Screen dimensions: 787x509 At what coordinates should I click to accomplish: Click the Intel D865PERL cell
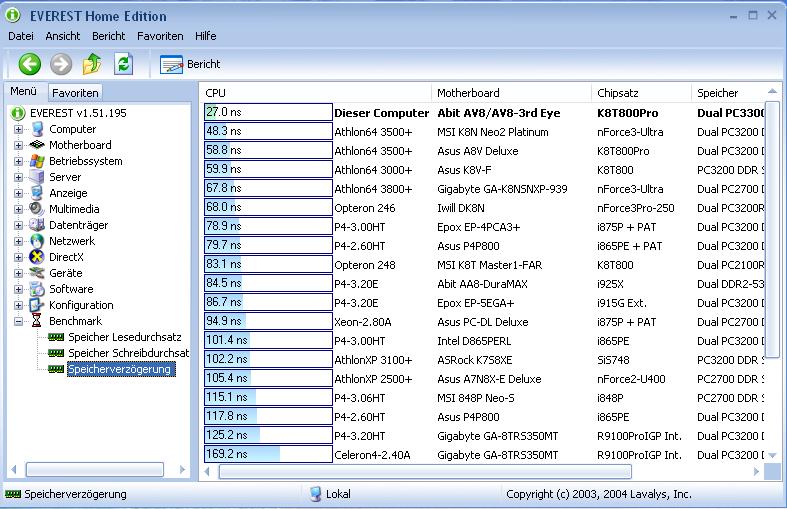point(474,341)
